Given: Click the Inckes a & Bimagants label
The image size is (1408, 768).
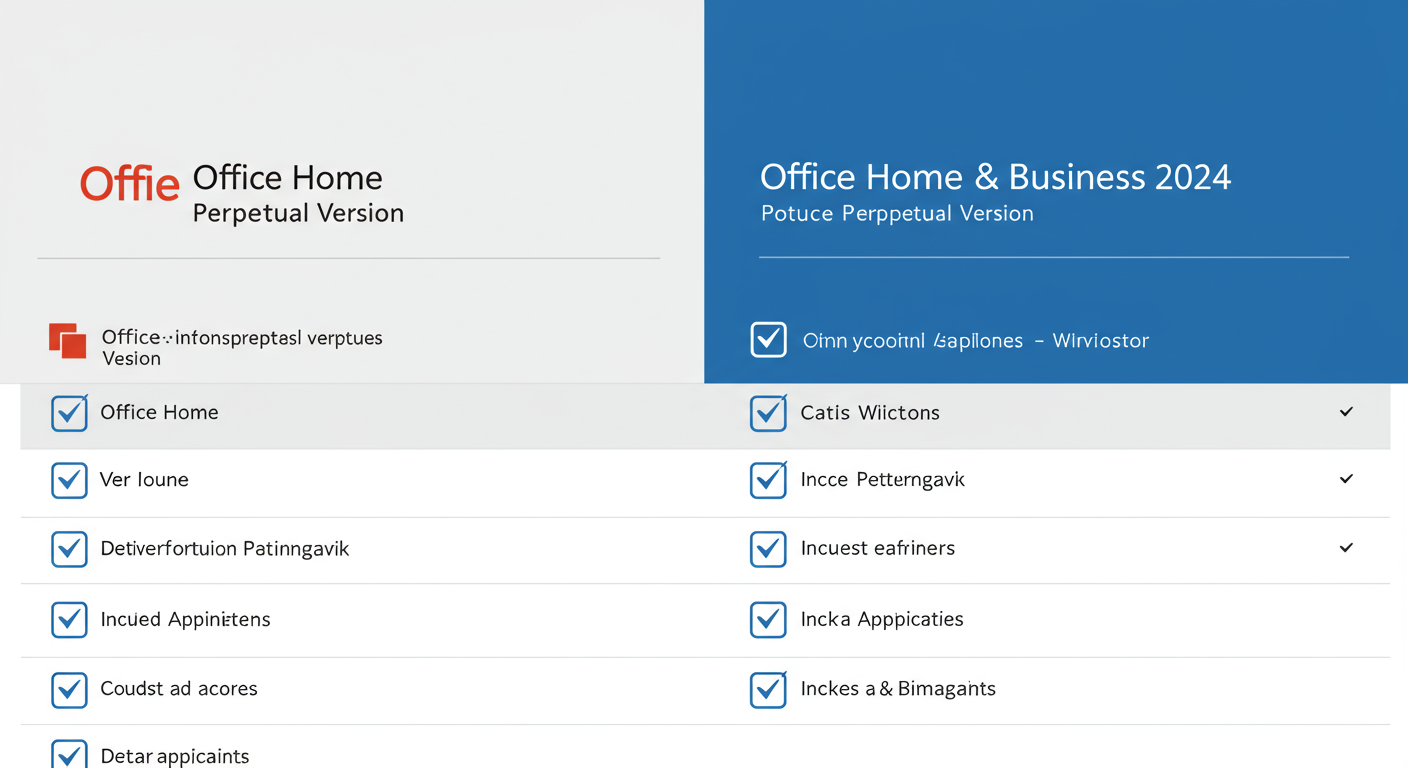Looking at the screenshot, I should click(x=898, y=689).
